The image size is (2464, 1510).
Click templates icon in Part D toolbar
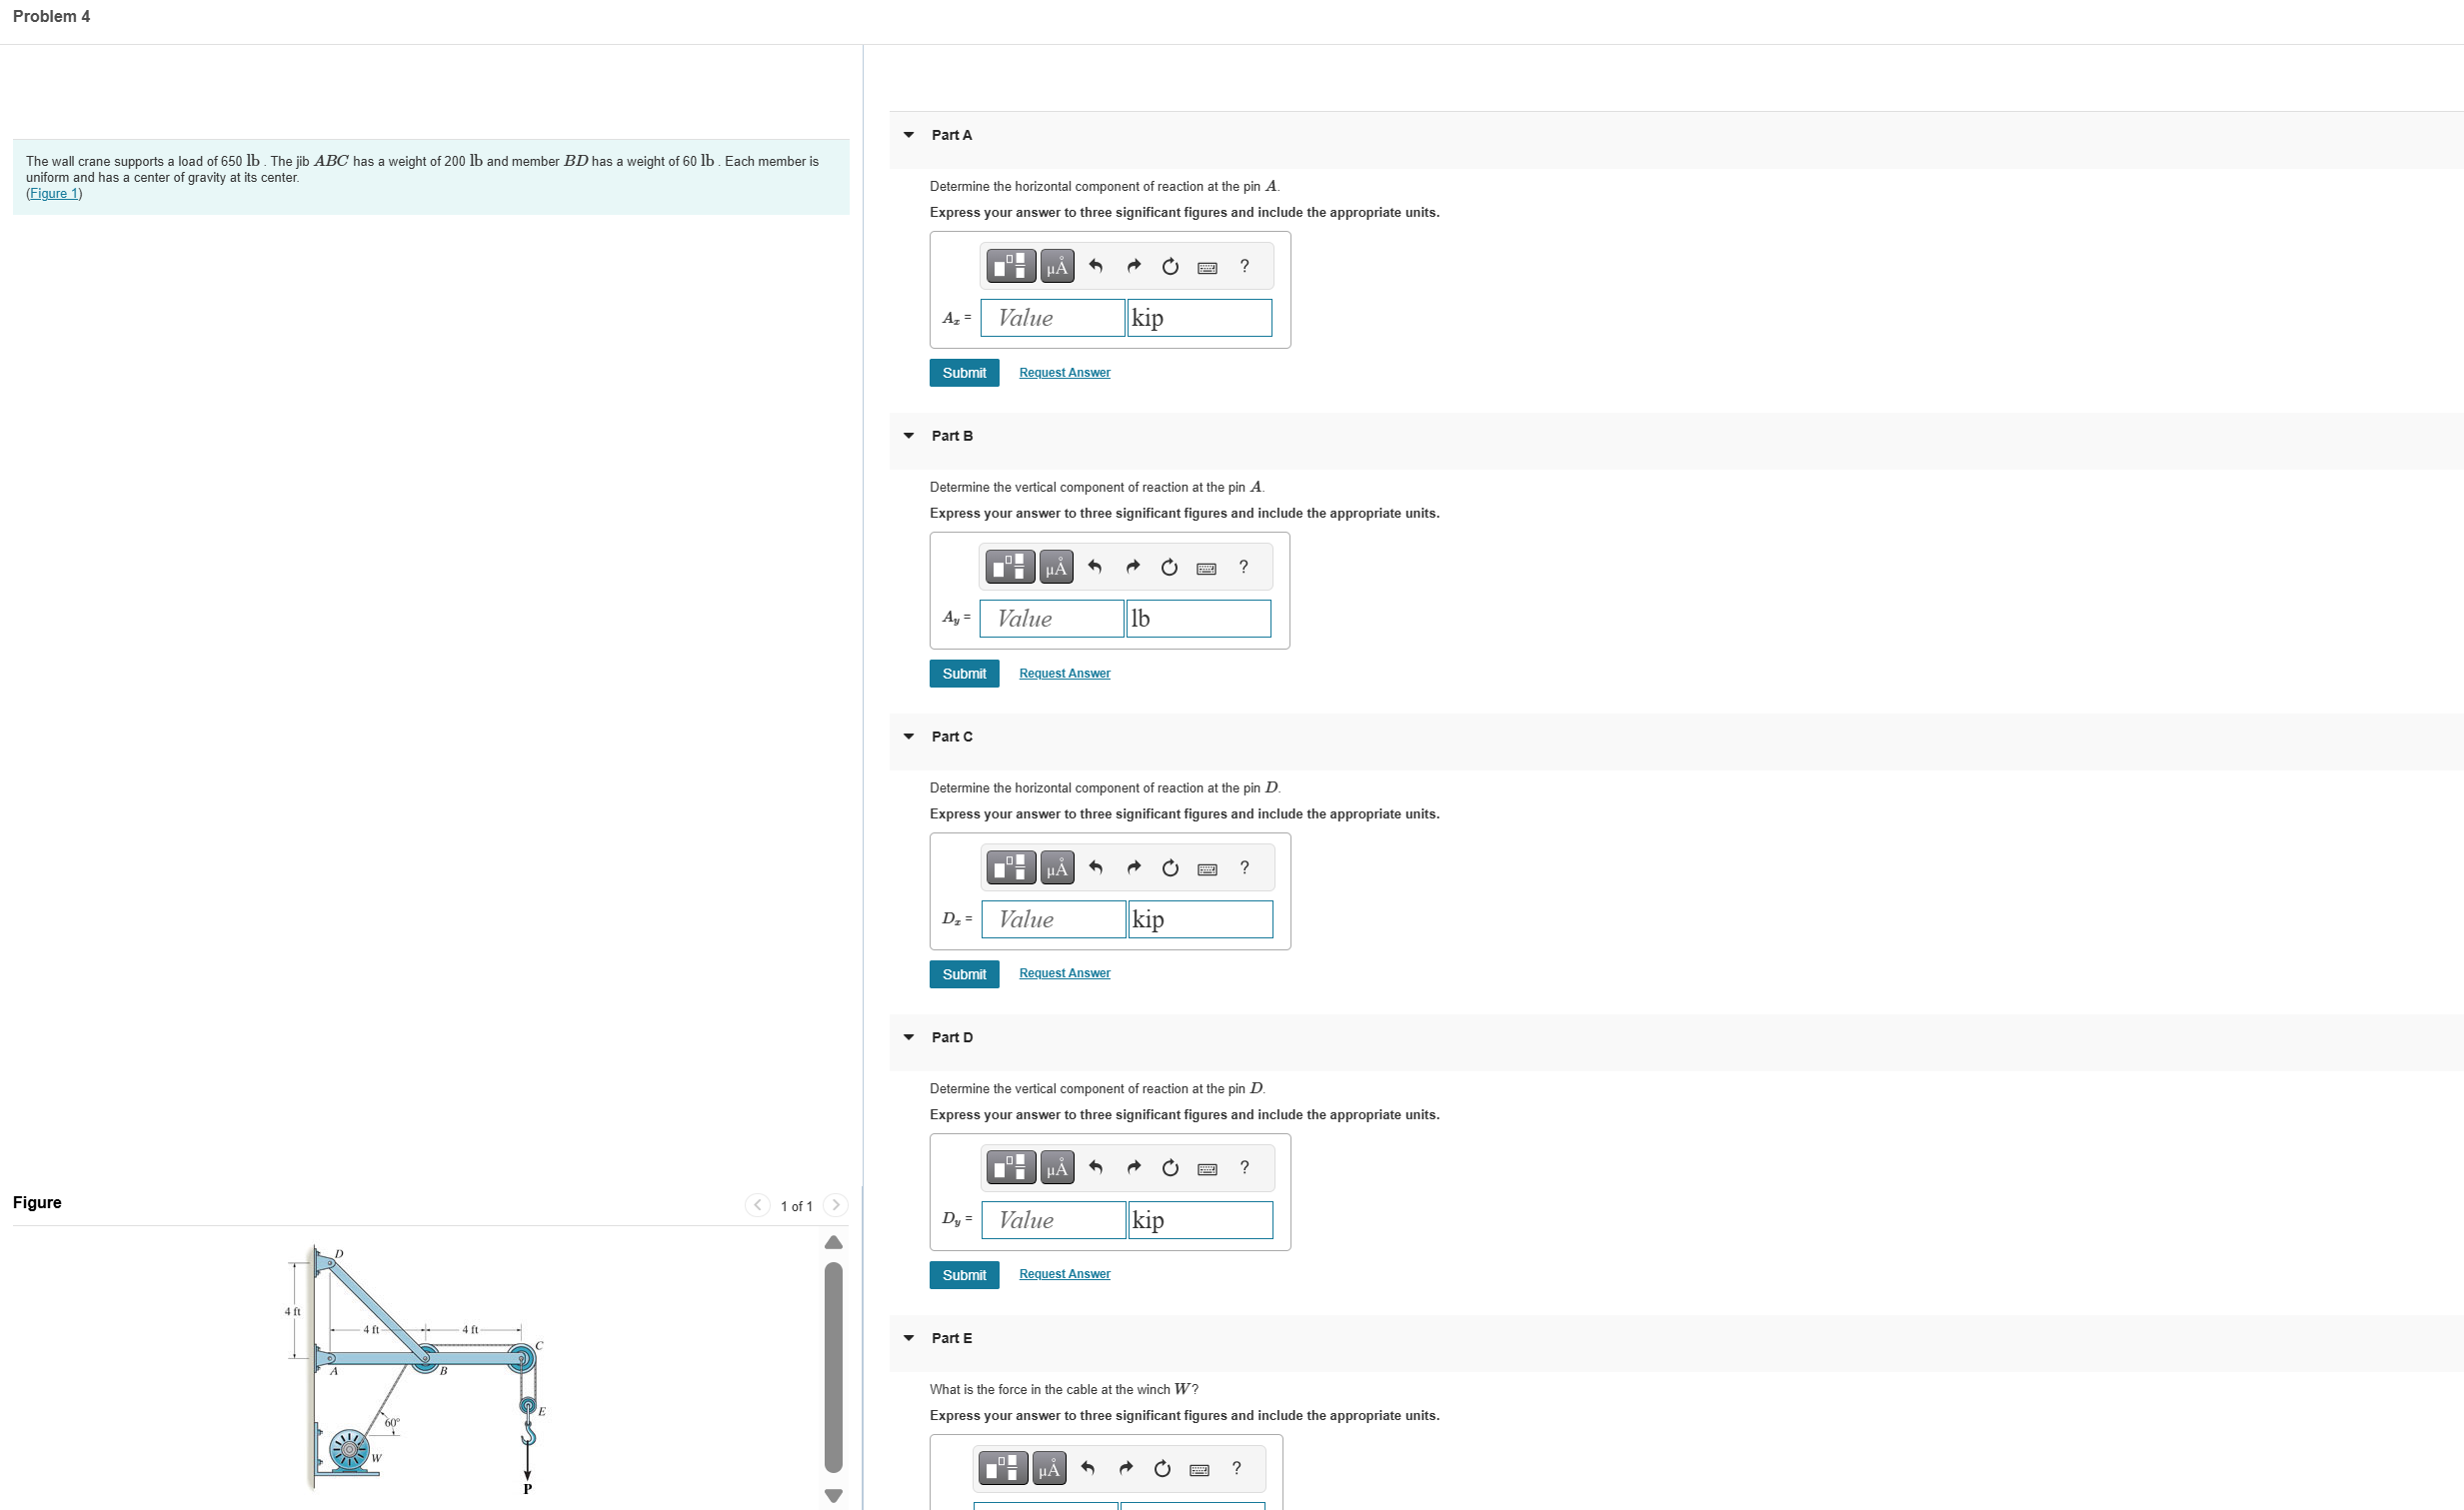tap(1011, 1167)
